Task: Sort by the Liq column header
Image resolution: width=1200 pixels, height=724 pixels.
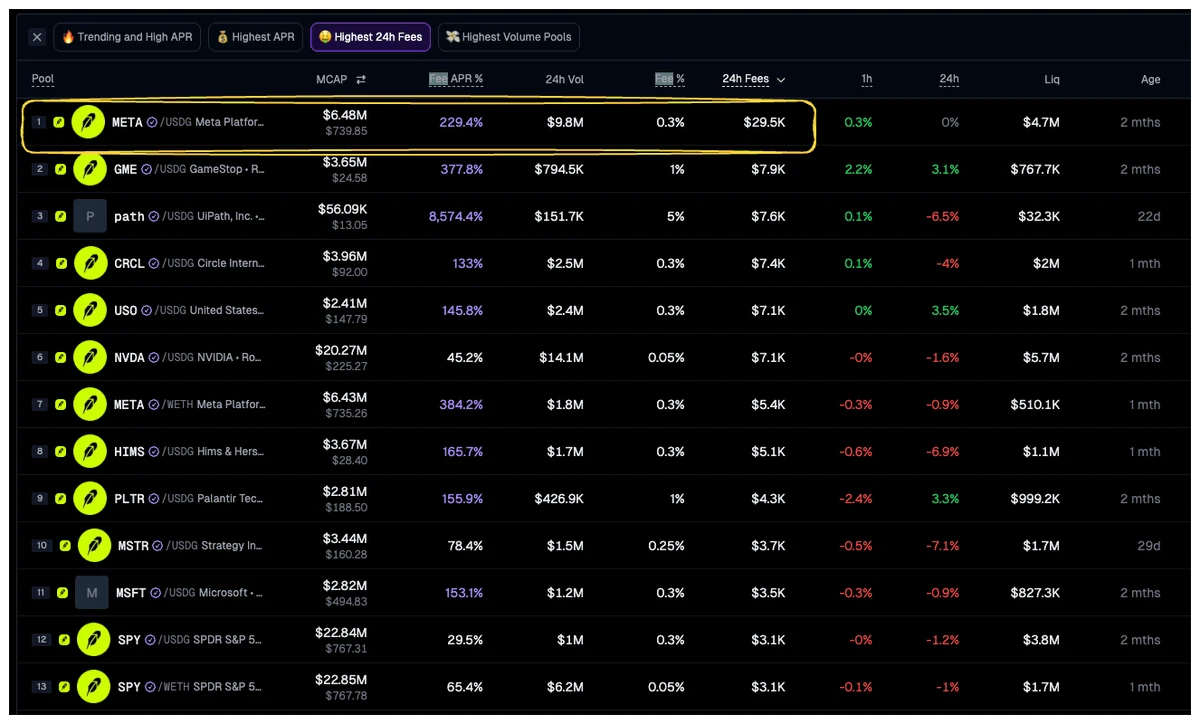Action: point(1052,79)
